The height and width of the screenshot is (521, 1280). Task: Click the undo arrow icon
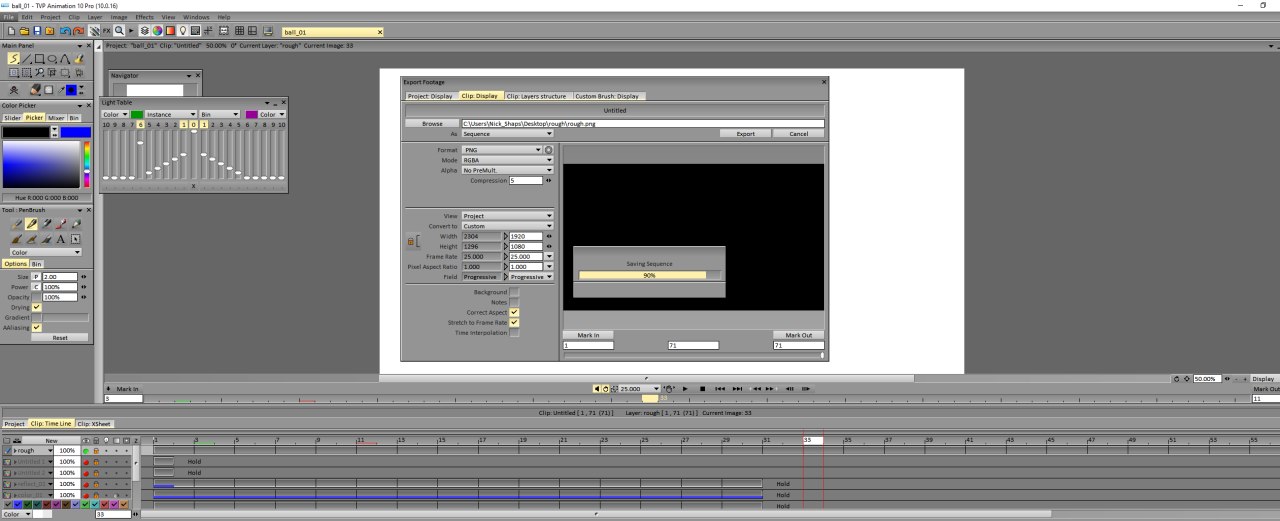point(65,31)
